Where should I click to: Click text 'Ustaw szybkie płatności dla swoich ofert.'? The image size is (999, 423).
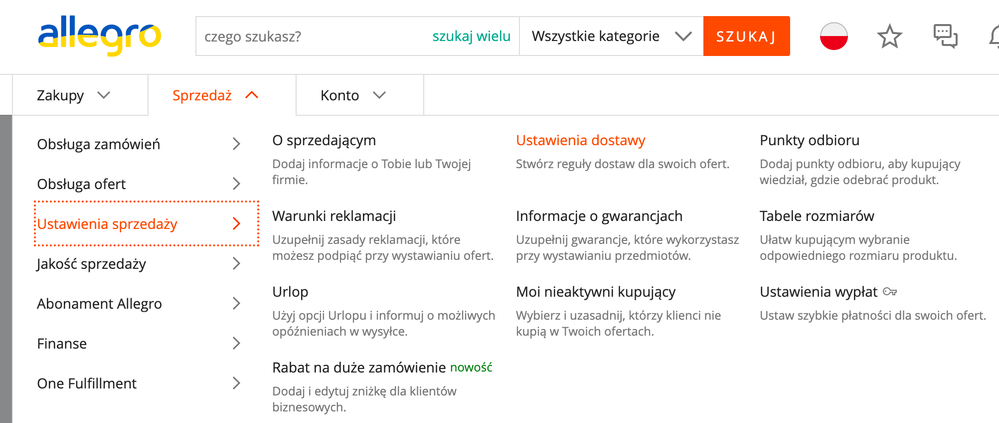point(873,316)
